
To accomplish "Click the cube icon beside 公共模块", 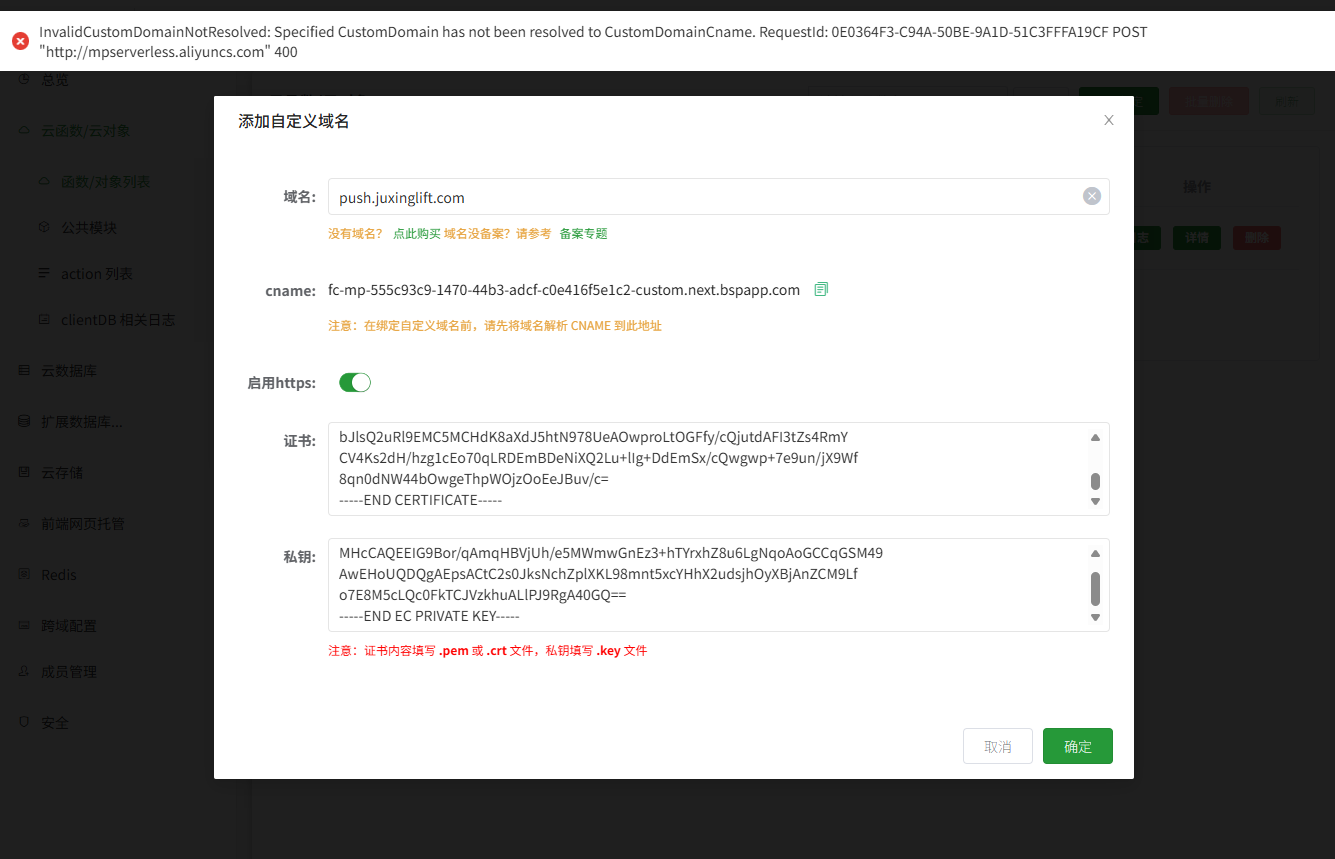I will coord(44,228).
